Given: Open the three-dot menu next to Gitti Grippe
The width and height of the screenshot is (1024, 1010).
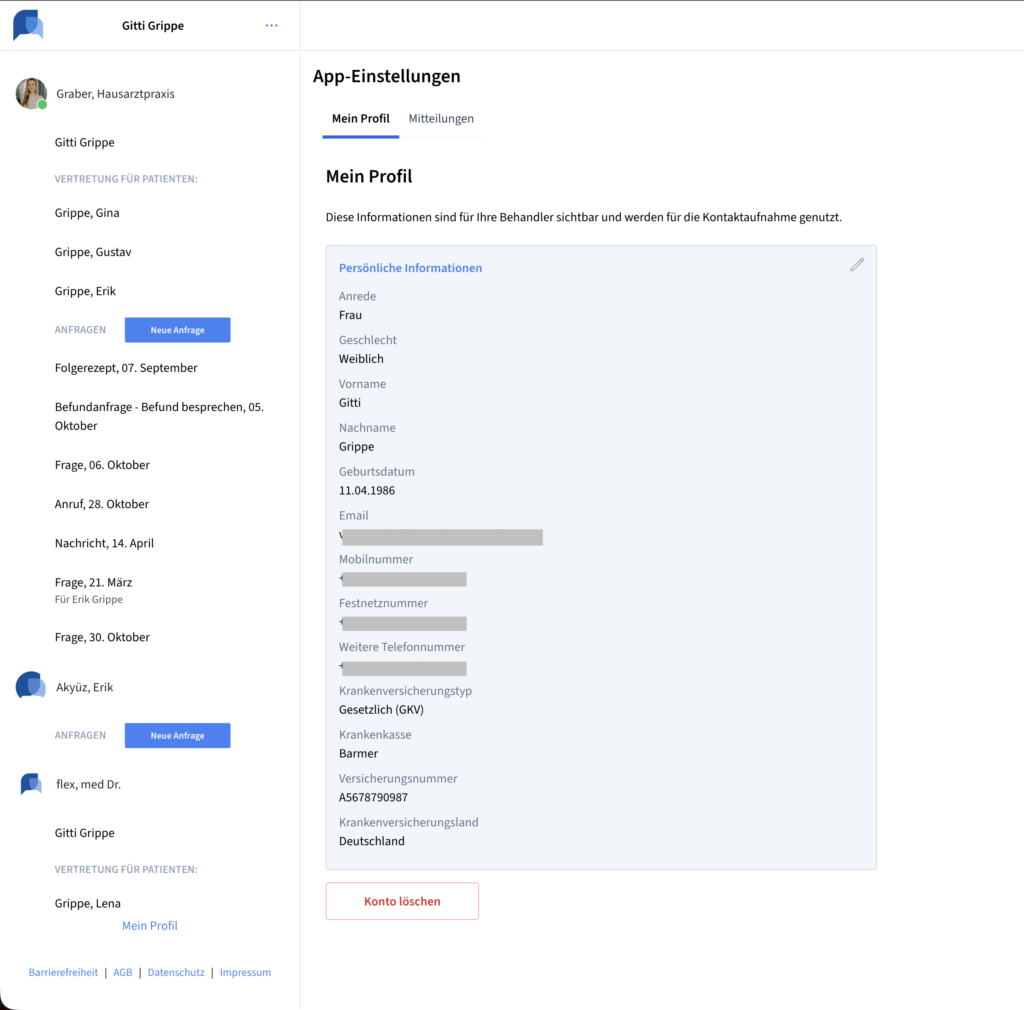Looking at the screenshot, I should (x=272, y=25).
